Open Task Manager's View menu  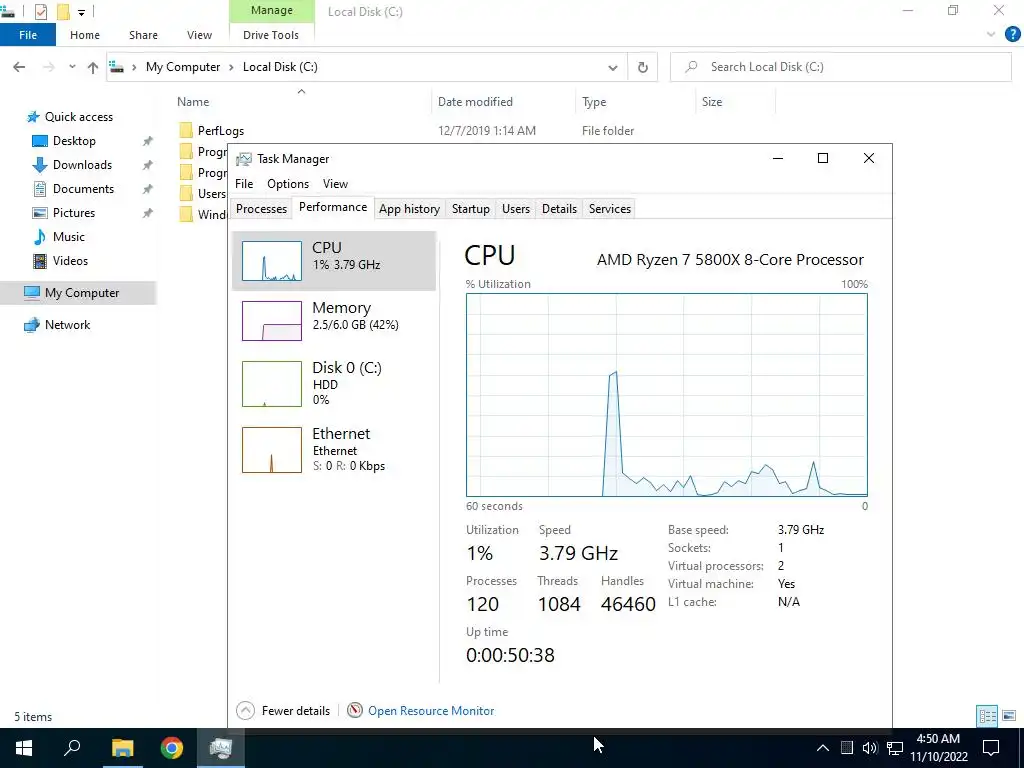(335, 184)
